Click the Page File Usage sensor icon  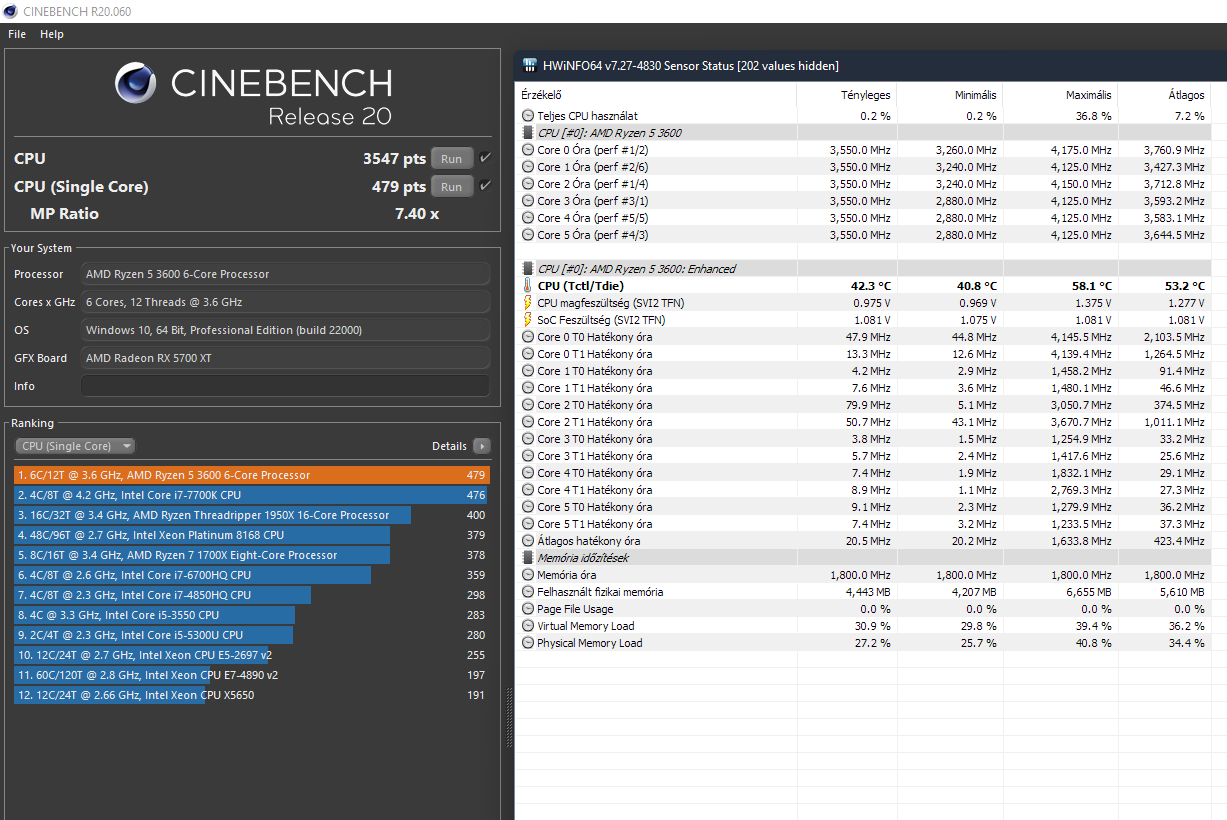coord(528,609)
